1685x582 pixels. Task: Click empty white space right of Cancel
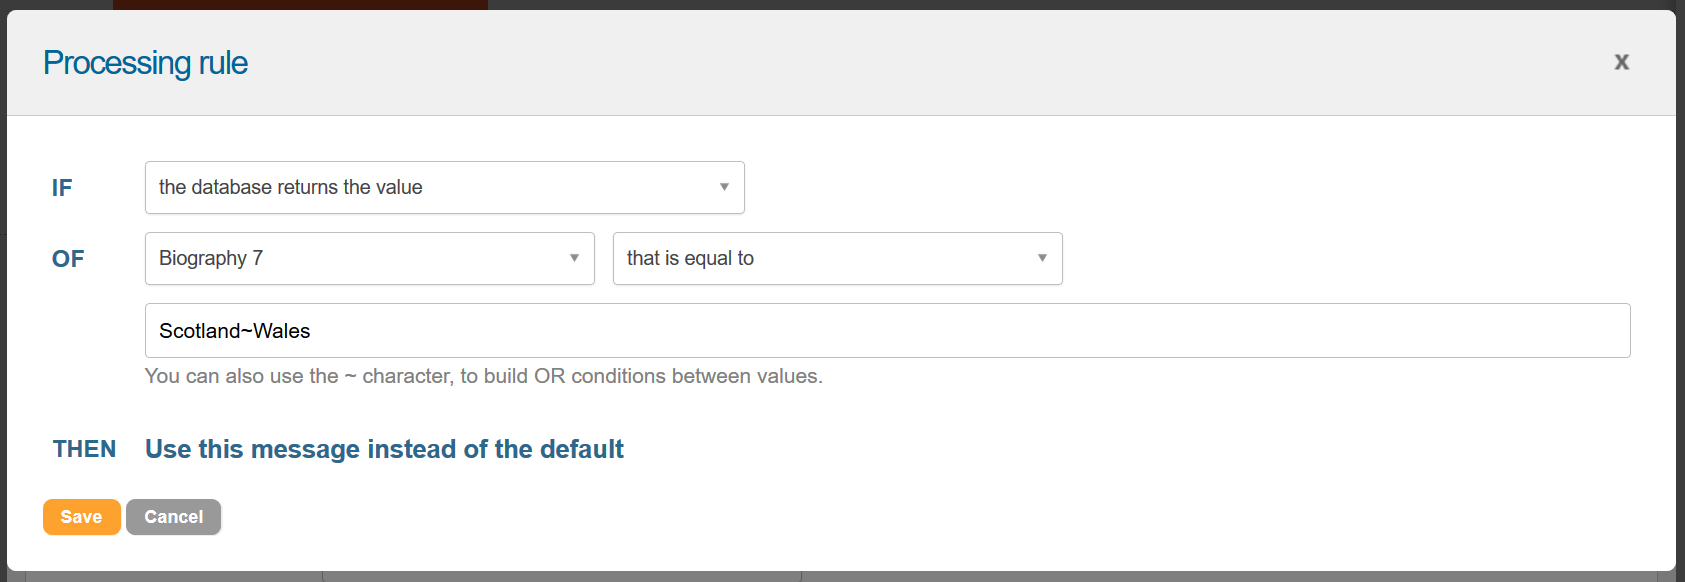pyautogui.click(x=800, y=517)
